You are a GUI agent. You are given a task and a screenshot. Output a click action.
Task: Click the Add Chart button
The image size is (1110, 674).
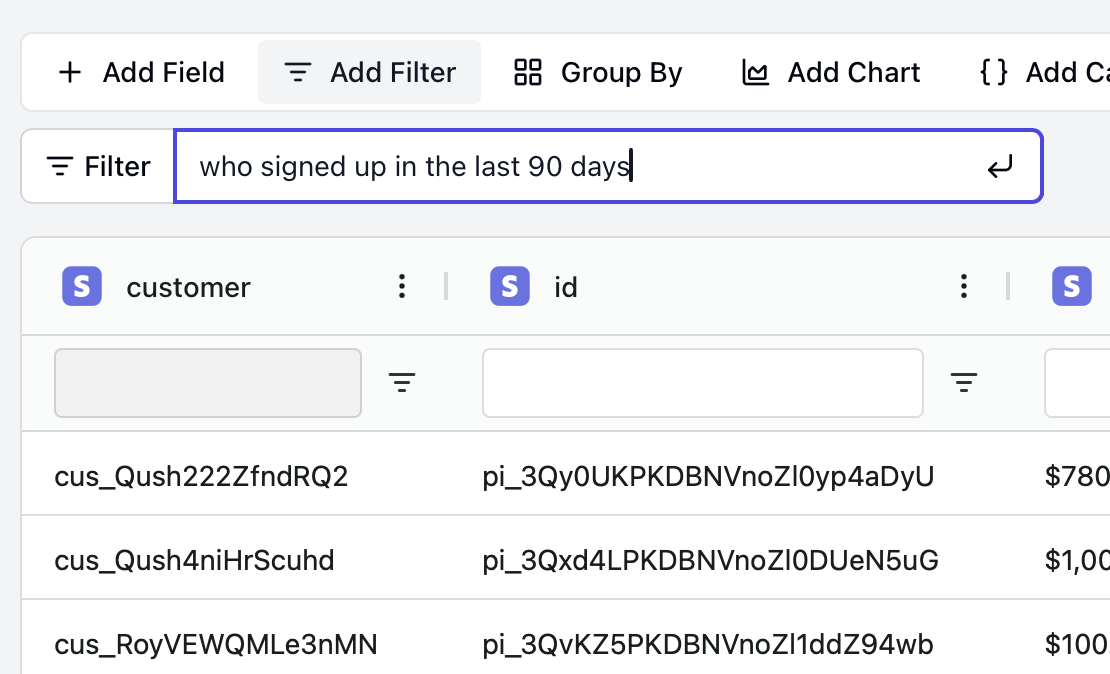[x=830, y=72]
